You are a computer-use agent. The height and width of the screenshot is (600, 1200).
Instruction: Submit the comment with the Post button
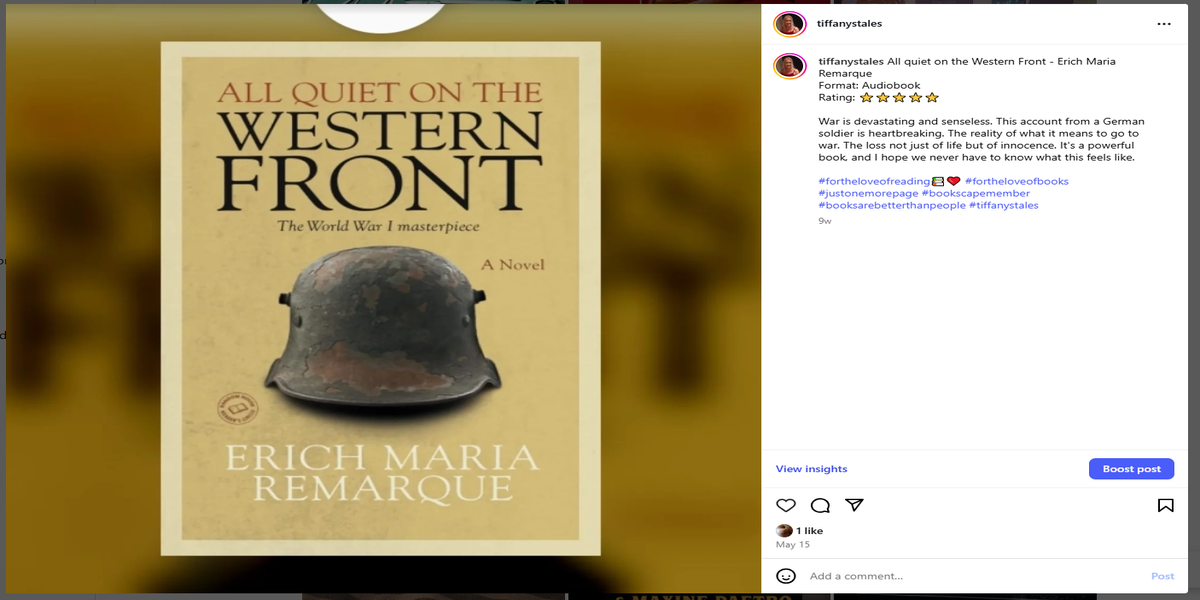(x=1162, y=576)
